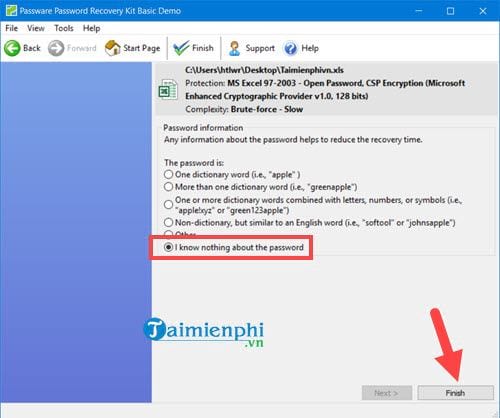
Task: Click the 'Password information' group label
Action: click(x=203, y=128)
